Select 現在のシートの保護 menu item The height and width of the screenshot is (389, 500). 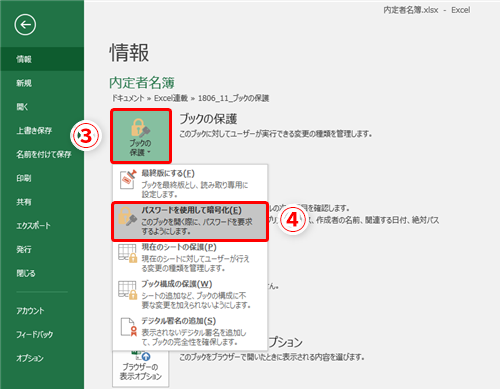click(x=190, y=257)
